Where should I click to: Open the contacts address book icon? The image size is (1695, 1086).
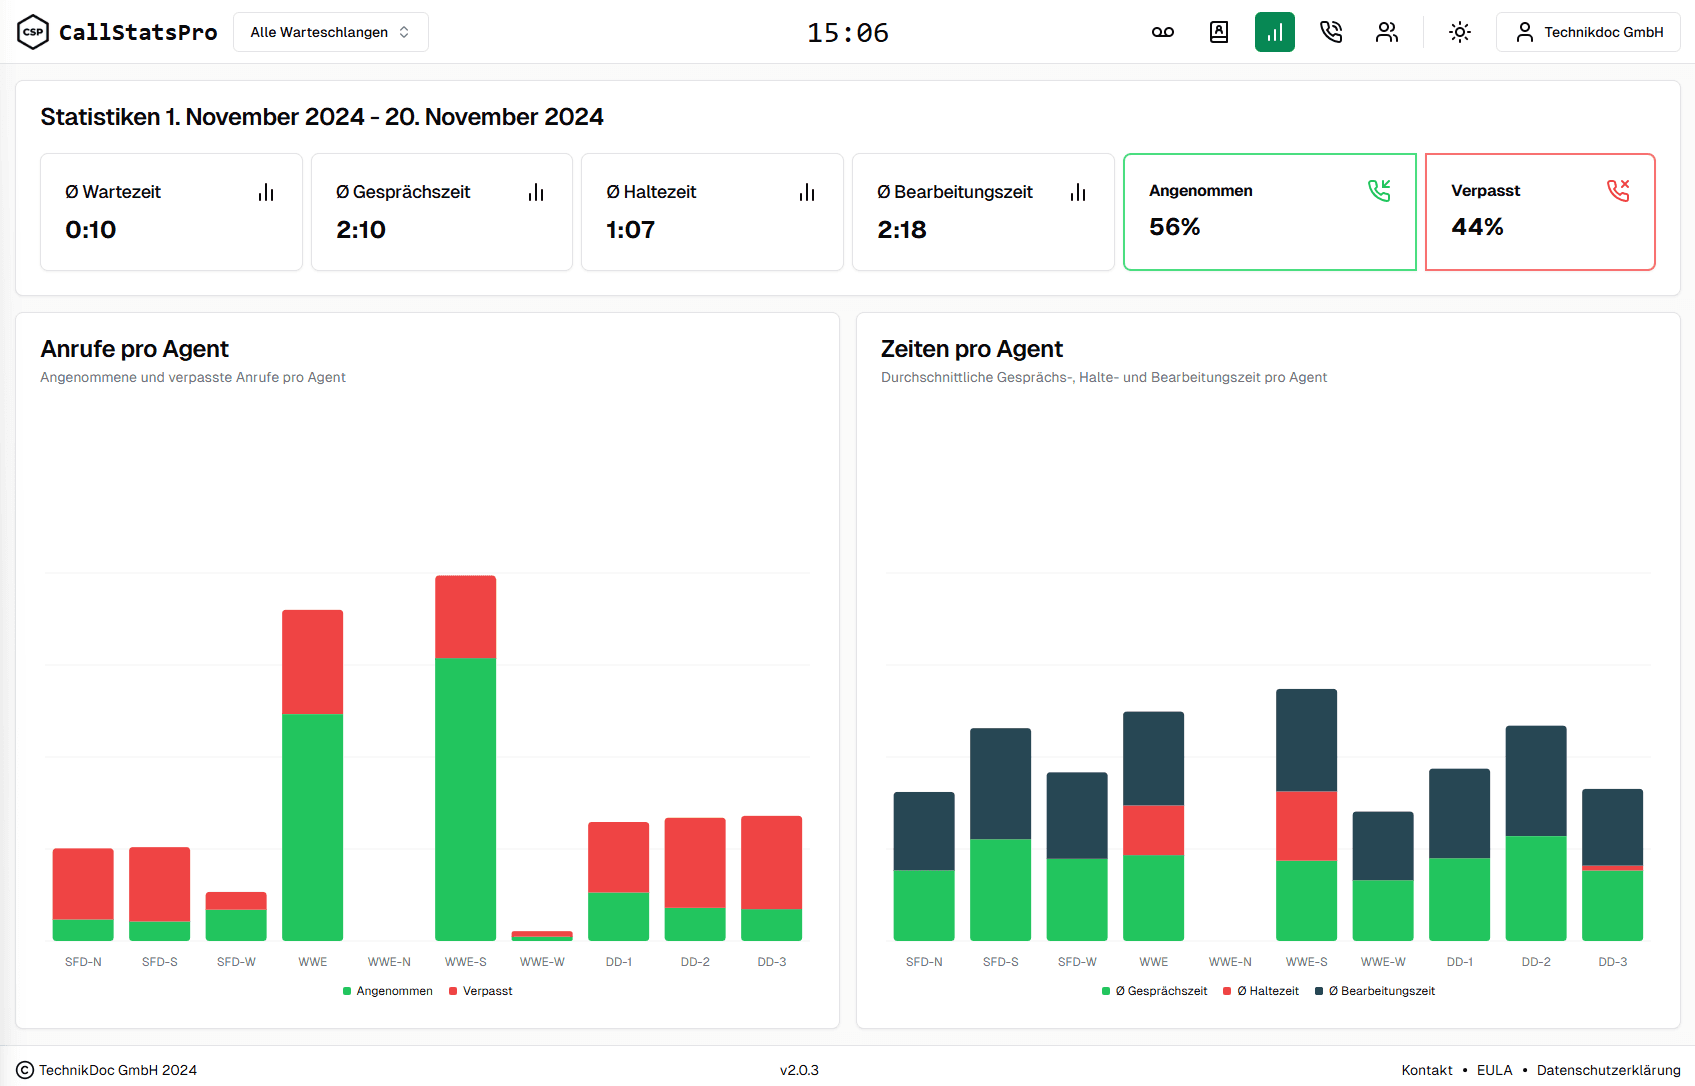pos(1219,32)
